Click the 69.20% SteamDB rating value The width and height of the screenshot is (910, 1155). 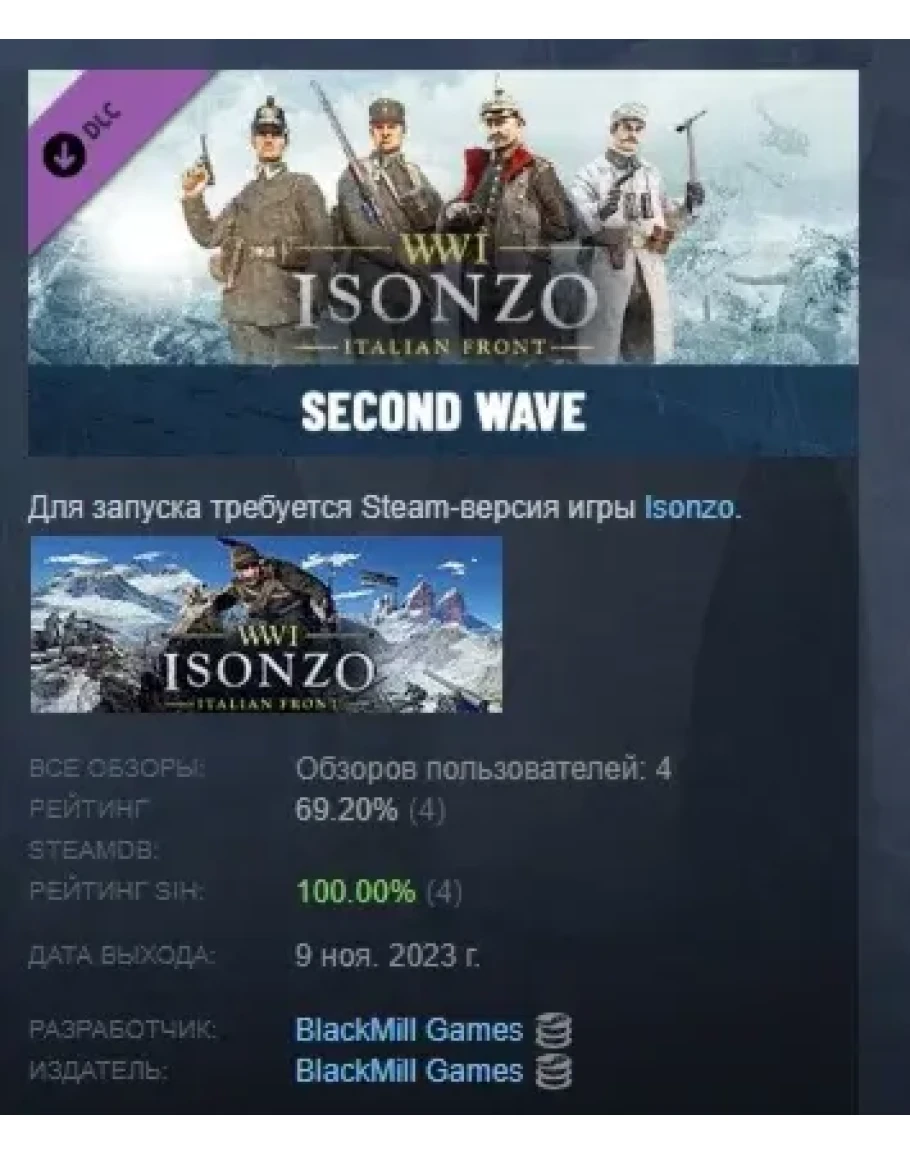coord(346,810)
